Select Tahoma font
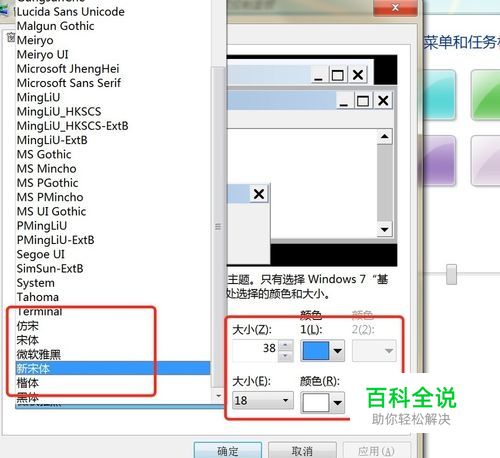The width and height of the screenshot is (500, 458). (x=38, y=297)
